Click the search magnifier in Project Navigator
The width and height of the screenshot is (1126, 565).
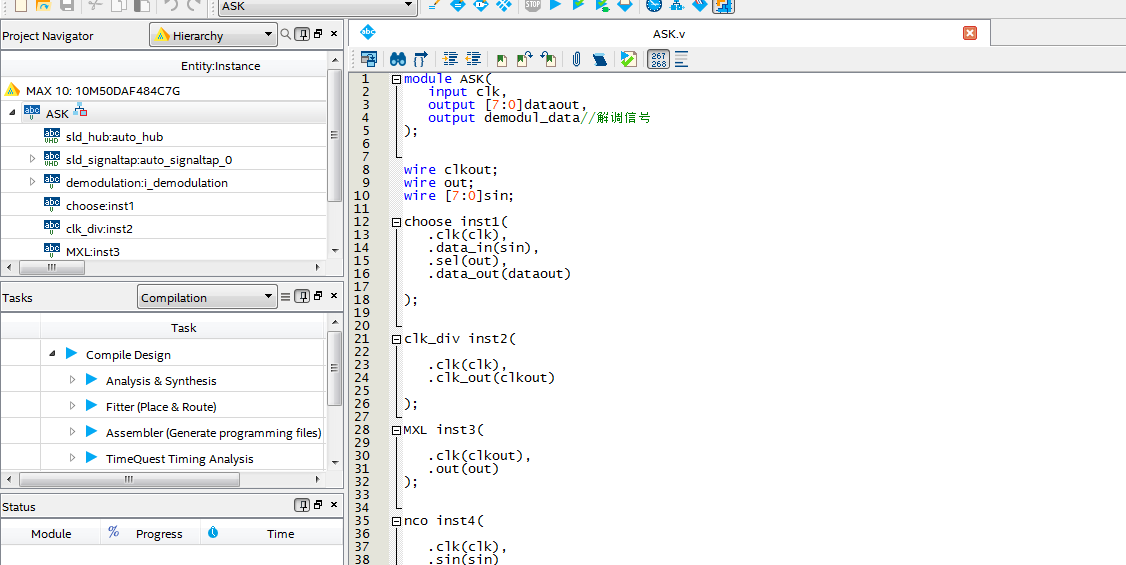[286, 34]
